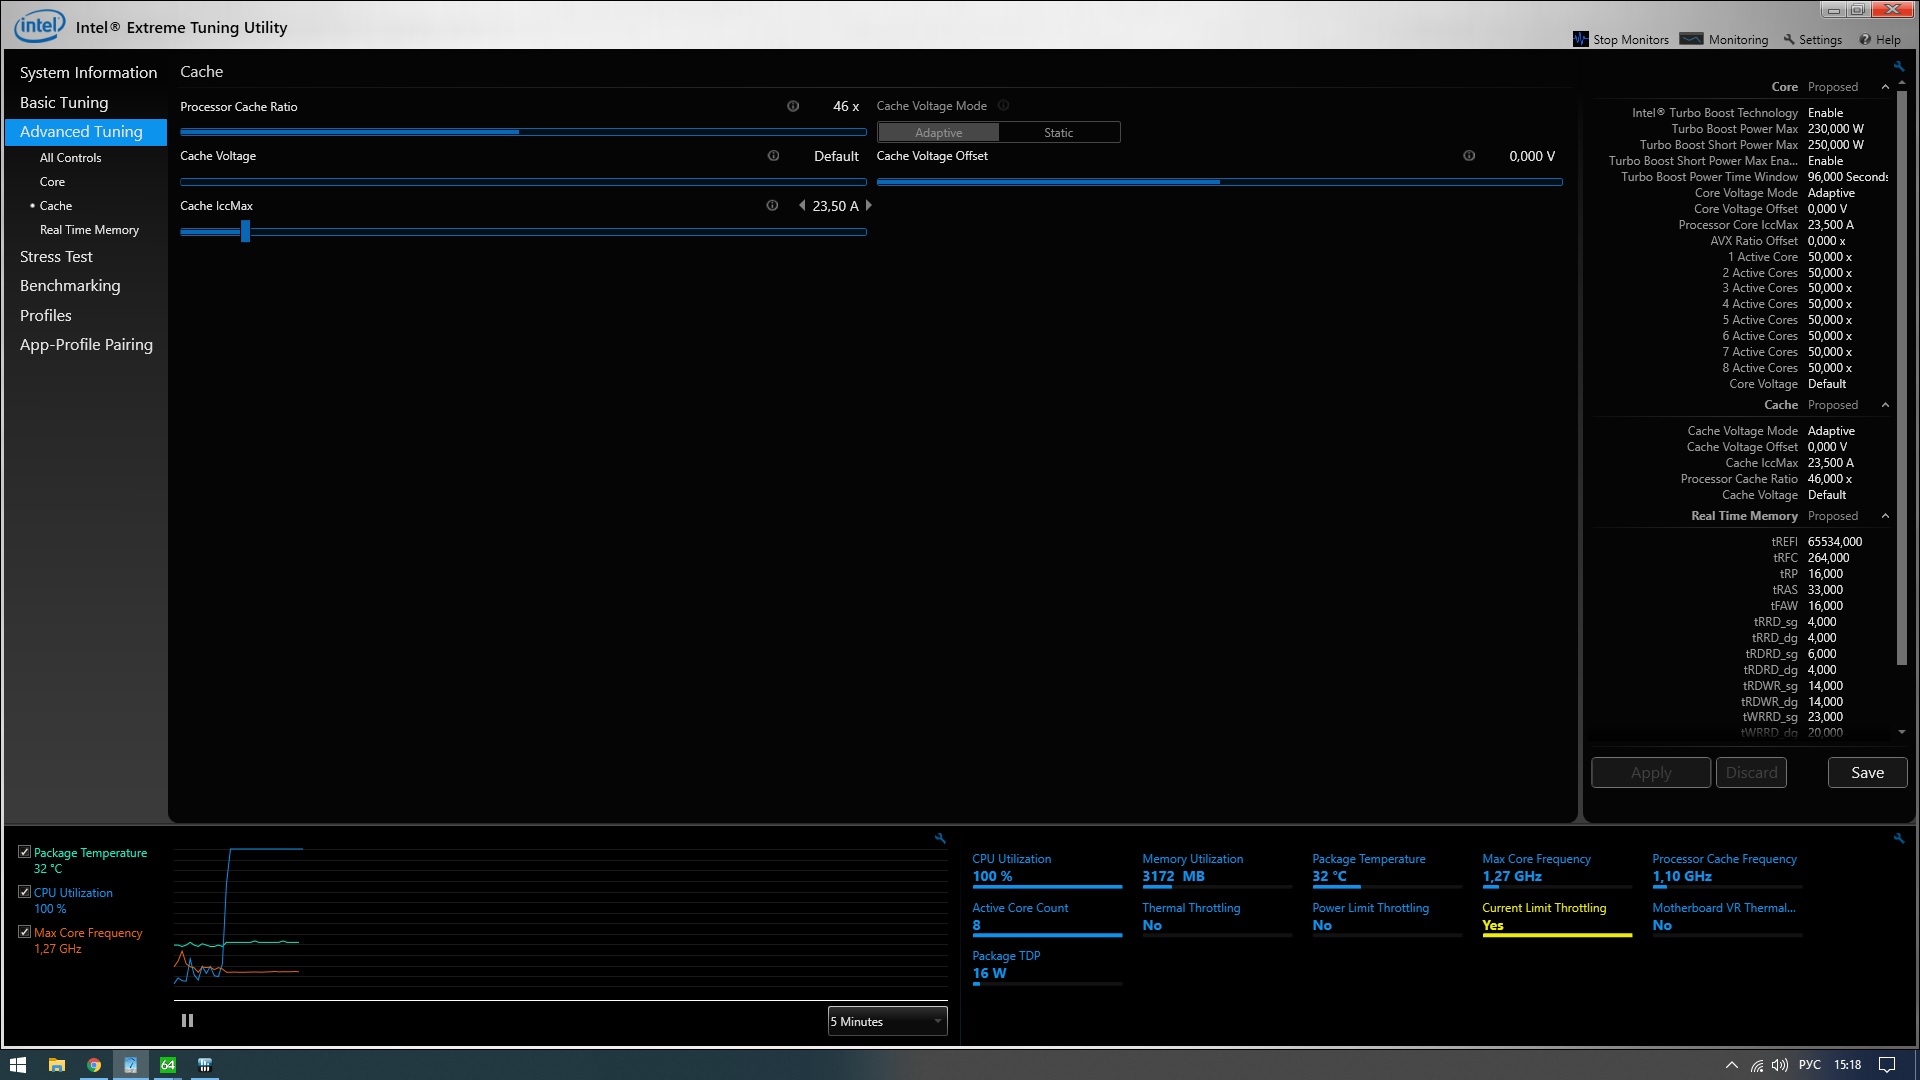Open Chrome from the Windows taskbar
1920x1080 pixels.
pyautogui.click(x=93, y=1065)
